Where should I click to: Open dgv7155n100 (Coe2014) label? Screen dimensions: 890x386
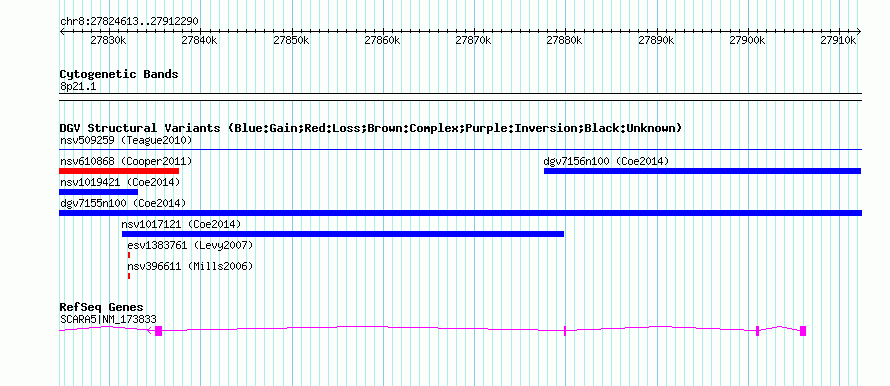123,203
